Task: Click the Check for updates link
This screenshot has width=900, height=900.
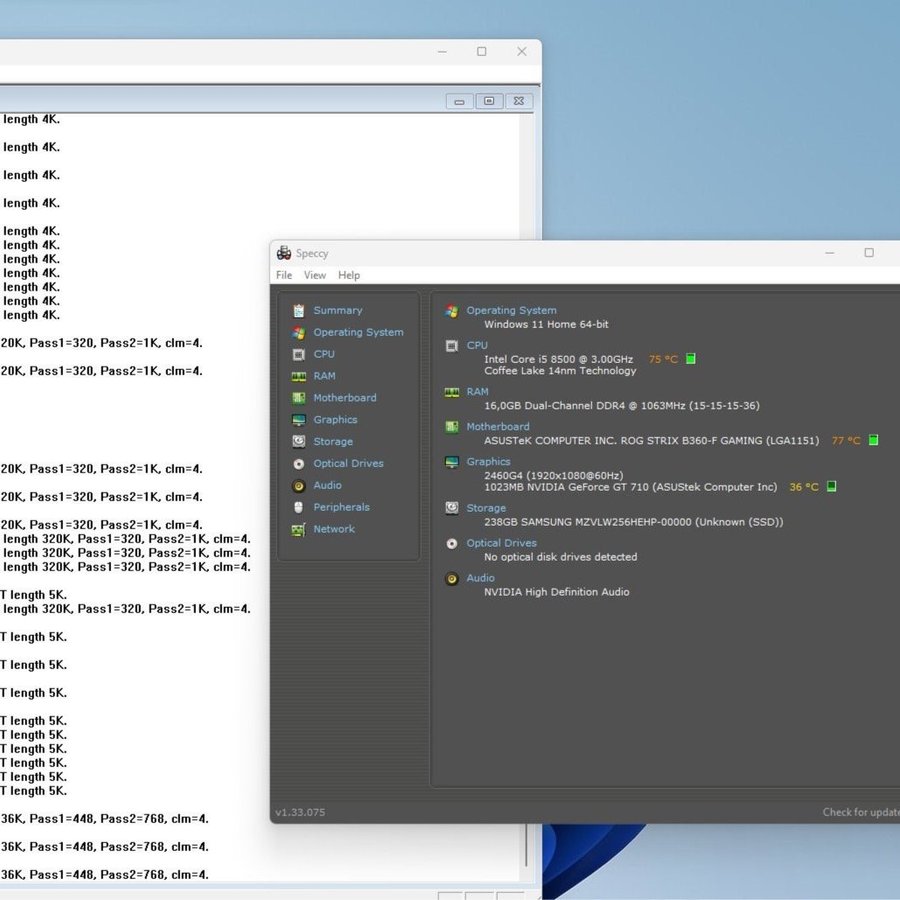Action: tap(860, 813)
